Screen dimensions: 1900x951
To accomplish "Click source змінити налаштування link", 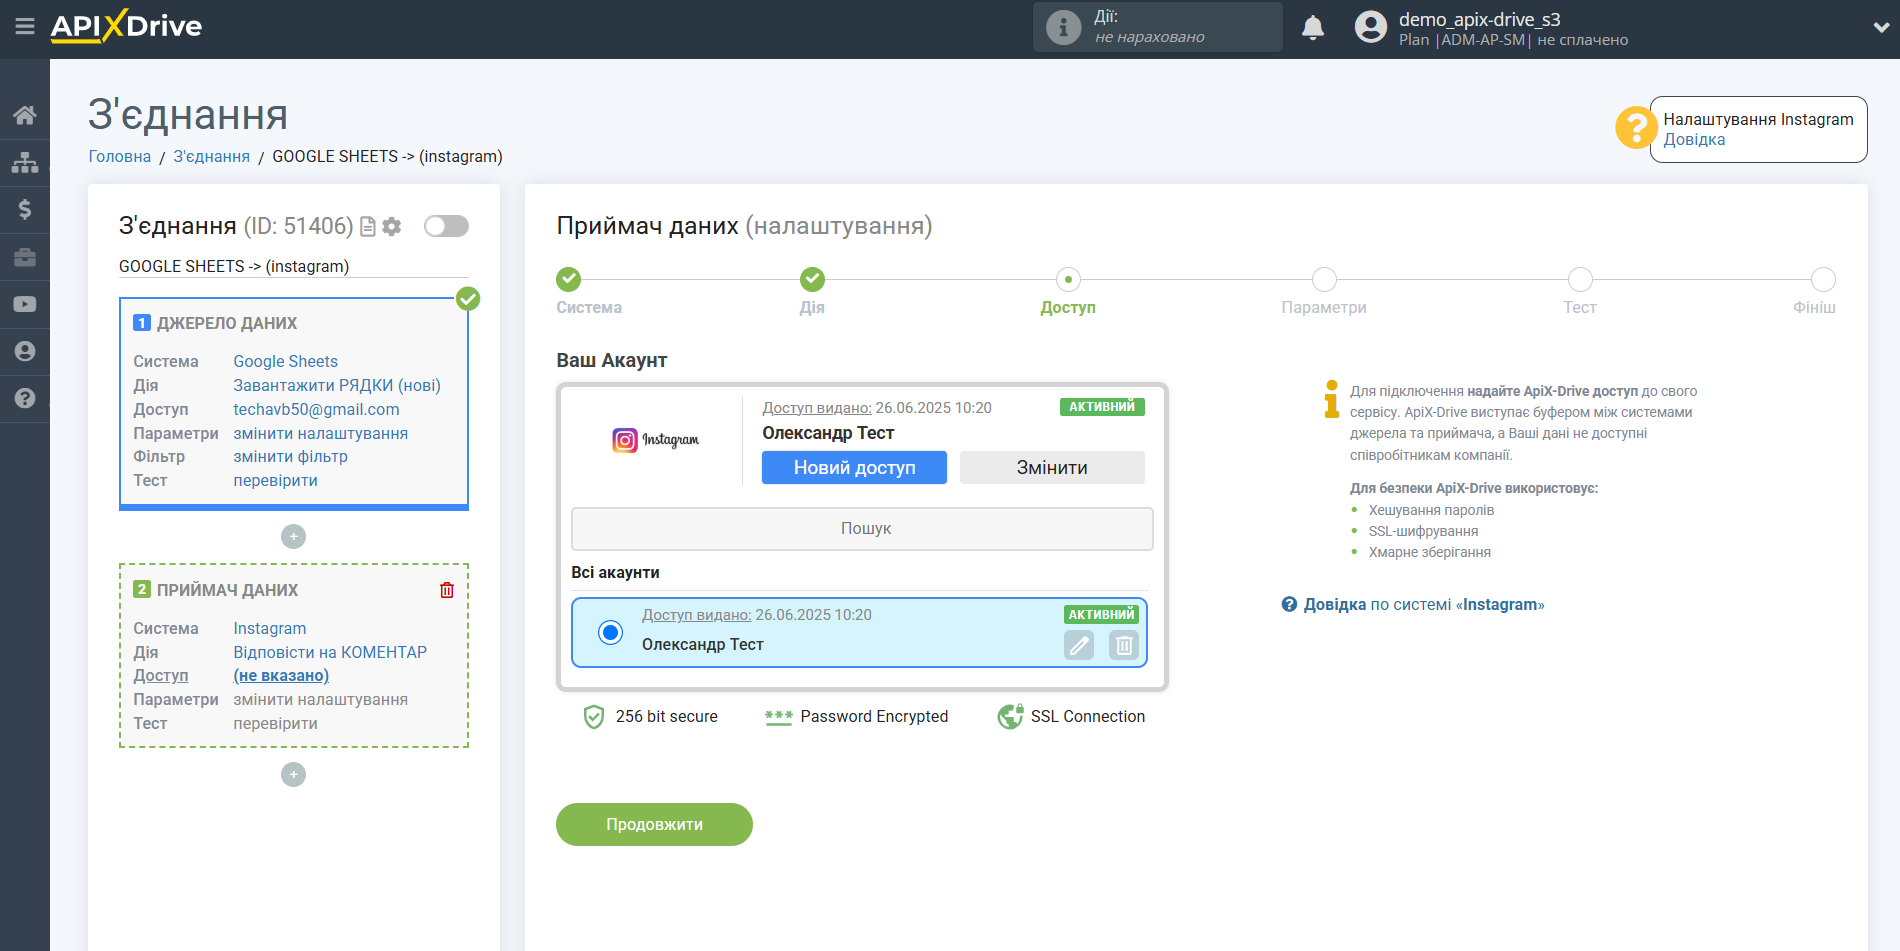I will [x=321, y=433].
